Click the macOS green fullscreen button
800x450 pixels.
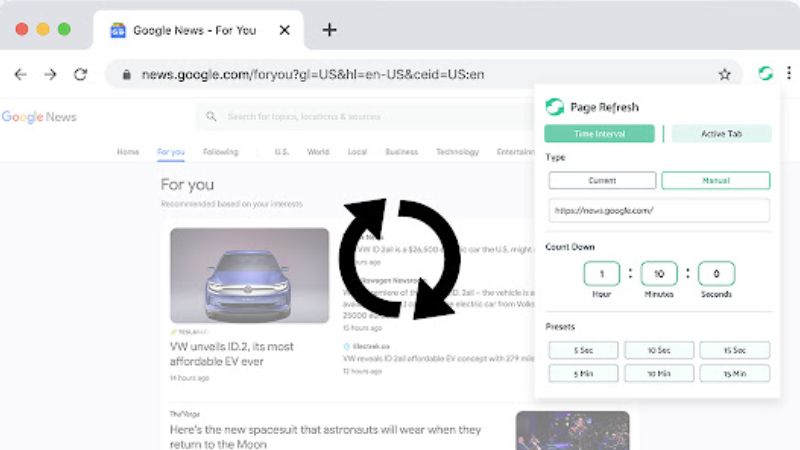(x=64, y=30)
